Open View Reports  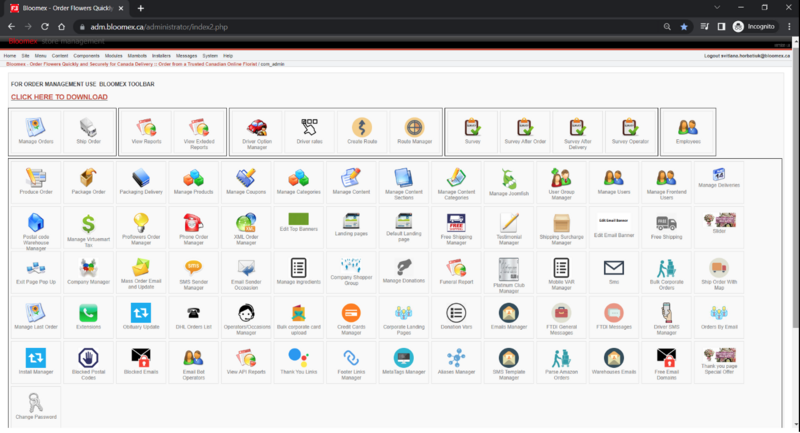pos(146,132)
